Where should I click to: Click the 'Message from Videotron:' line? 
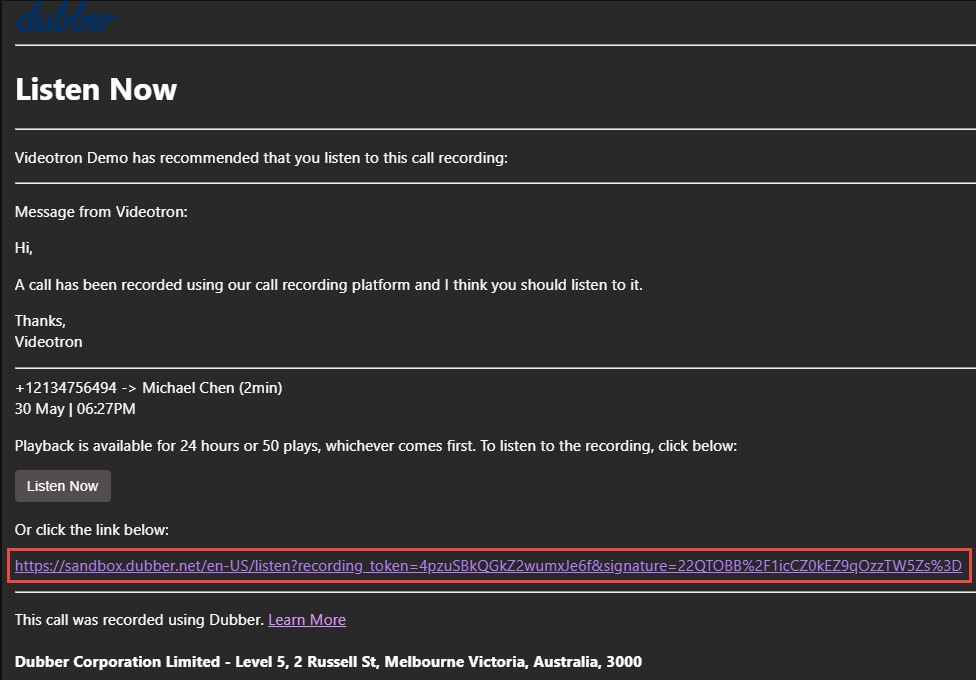pyautogui.click(x=101, y=212)
